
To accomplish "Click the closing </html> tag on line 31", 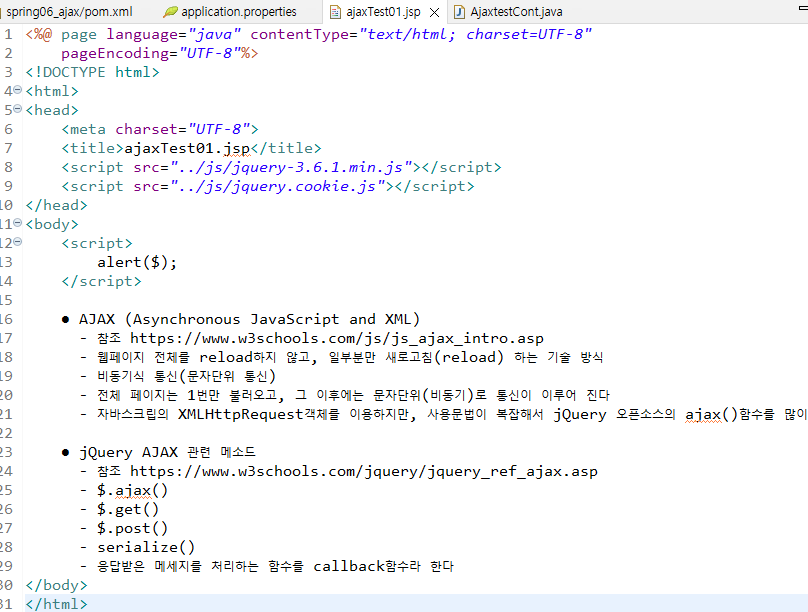I will point(57,604).
